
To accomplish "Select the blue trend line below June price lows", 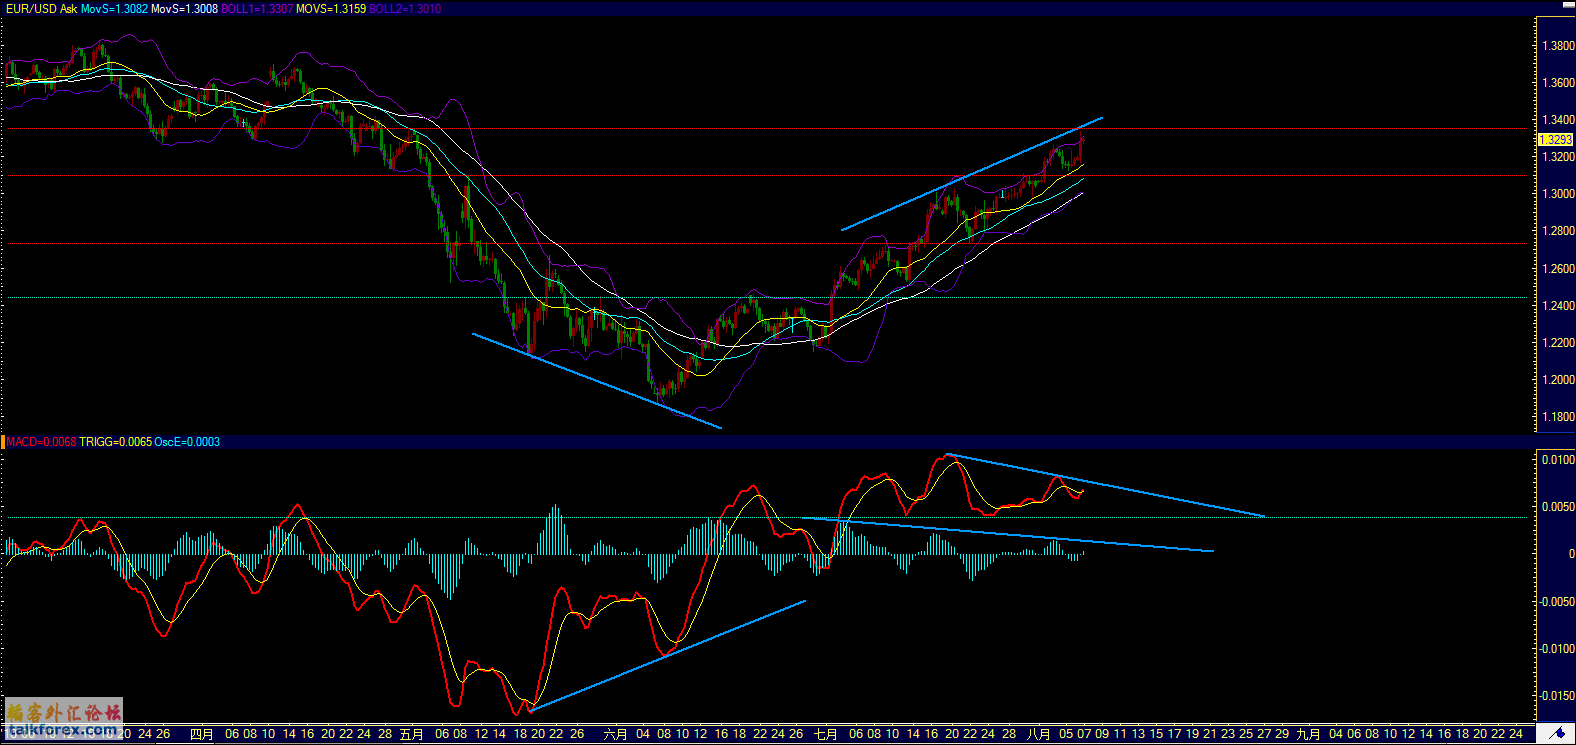I will (x=596, y=381).
